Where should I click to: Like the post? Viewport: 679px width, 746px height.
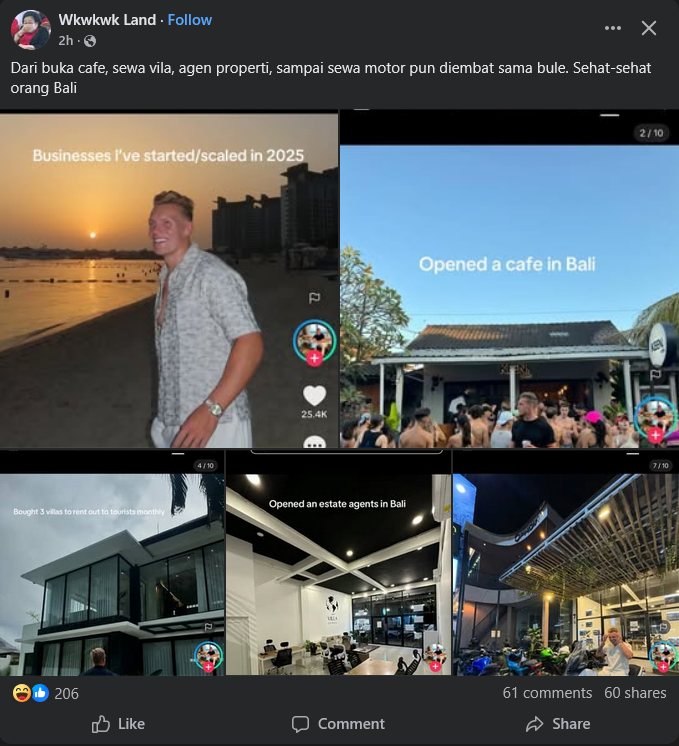[x=118, y=724]
